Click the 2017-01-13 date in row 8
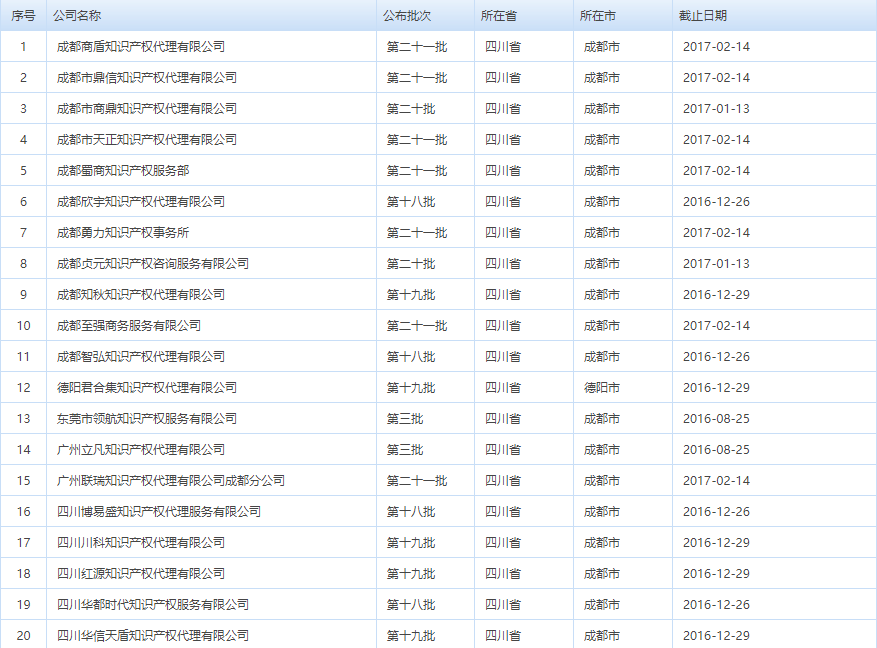The height and width of the screenshot is (648, 877). 716,264
